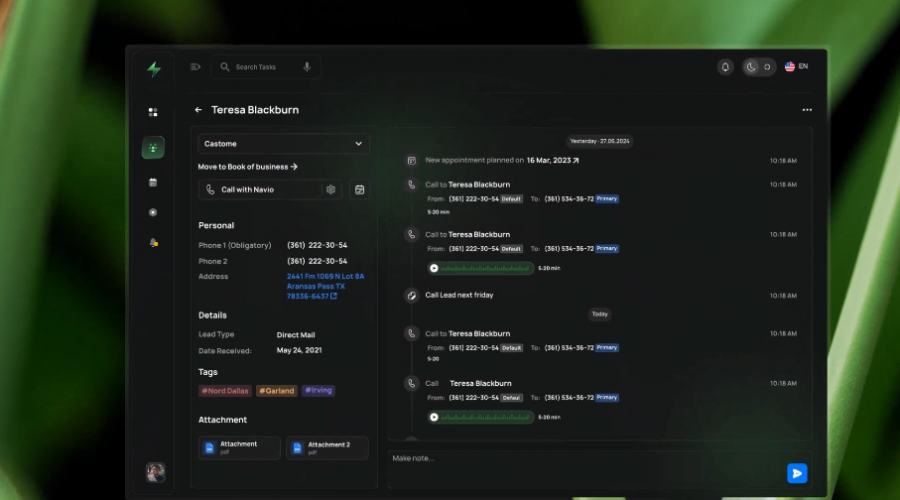Click the Tags section heading
The width and height of the screenshot is (900, 500).
click(208, 372)
